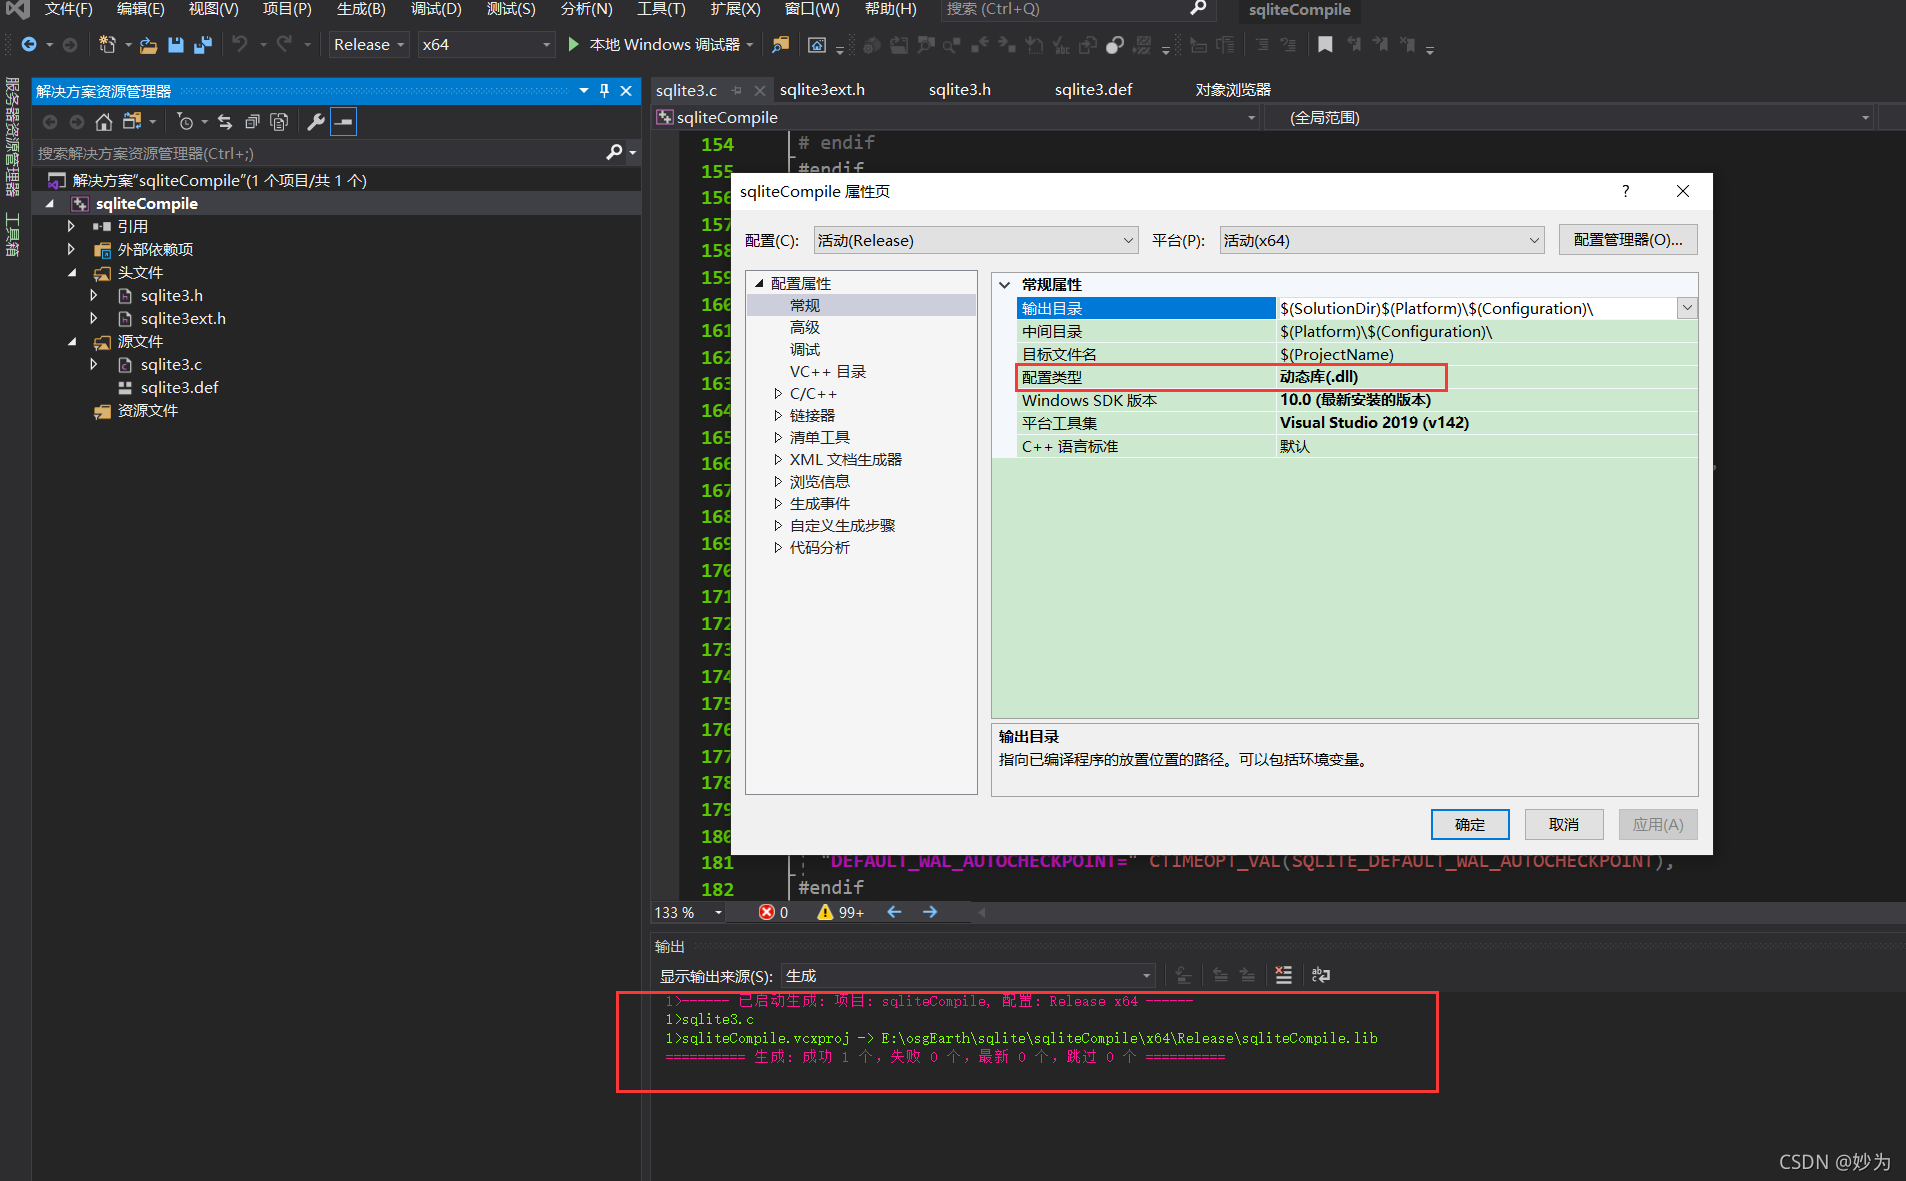Navigate to next issue blue arrow
1906x1181 pixels.
(x=930, y=912)
